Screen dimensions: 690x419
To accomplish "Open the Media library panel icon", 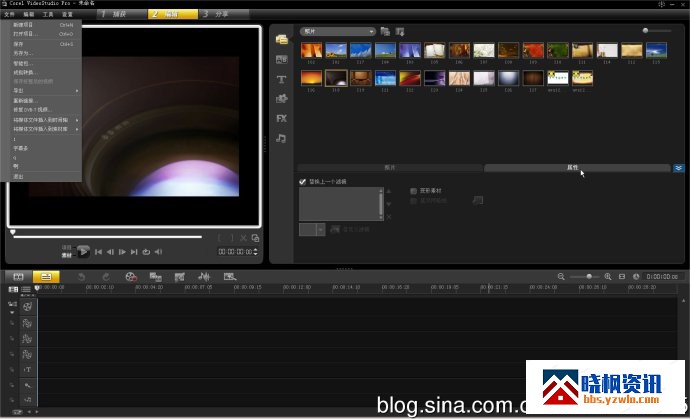I will [x=282, y=39].
